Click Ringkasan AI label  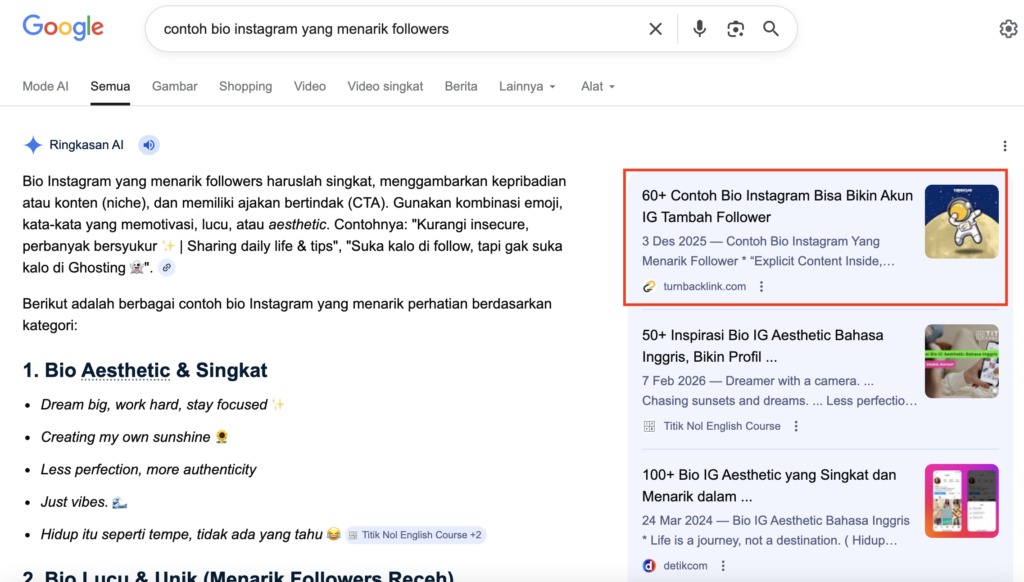pos(86,145)
